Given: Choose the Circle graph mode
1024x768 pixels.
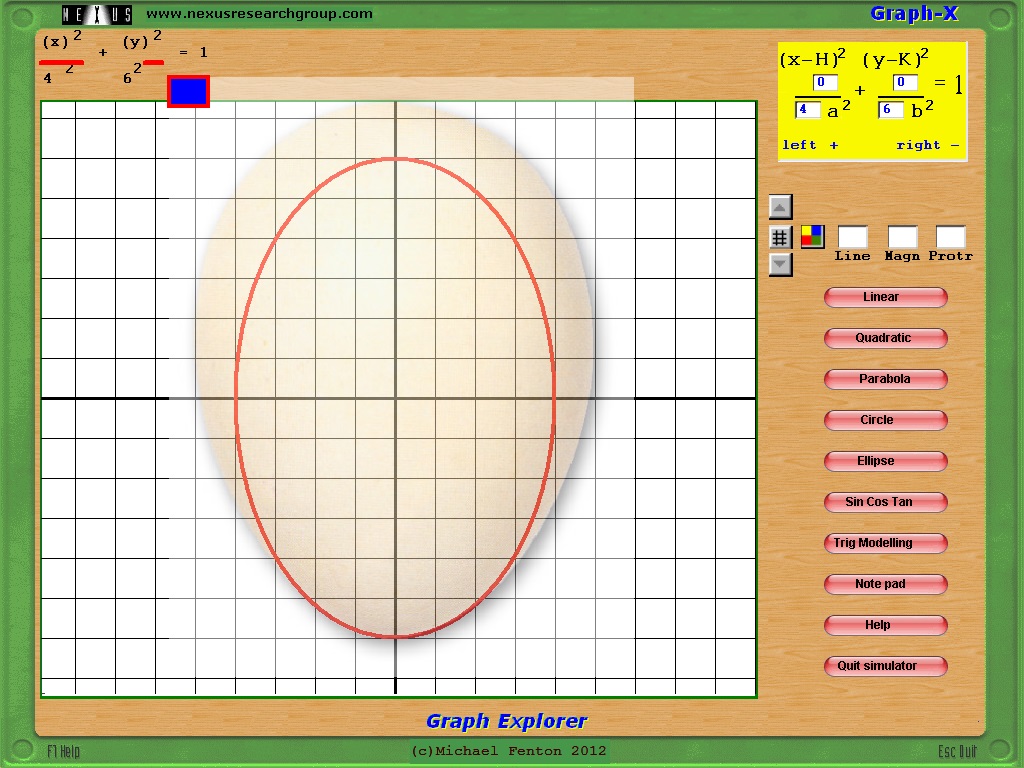Looking at the screenshot, I should coord(885,420).
